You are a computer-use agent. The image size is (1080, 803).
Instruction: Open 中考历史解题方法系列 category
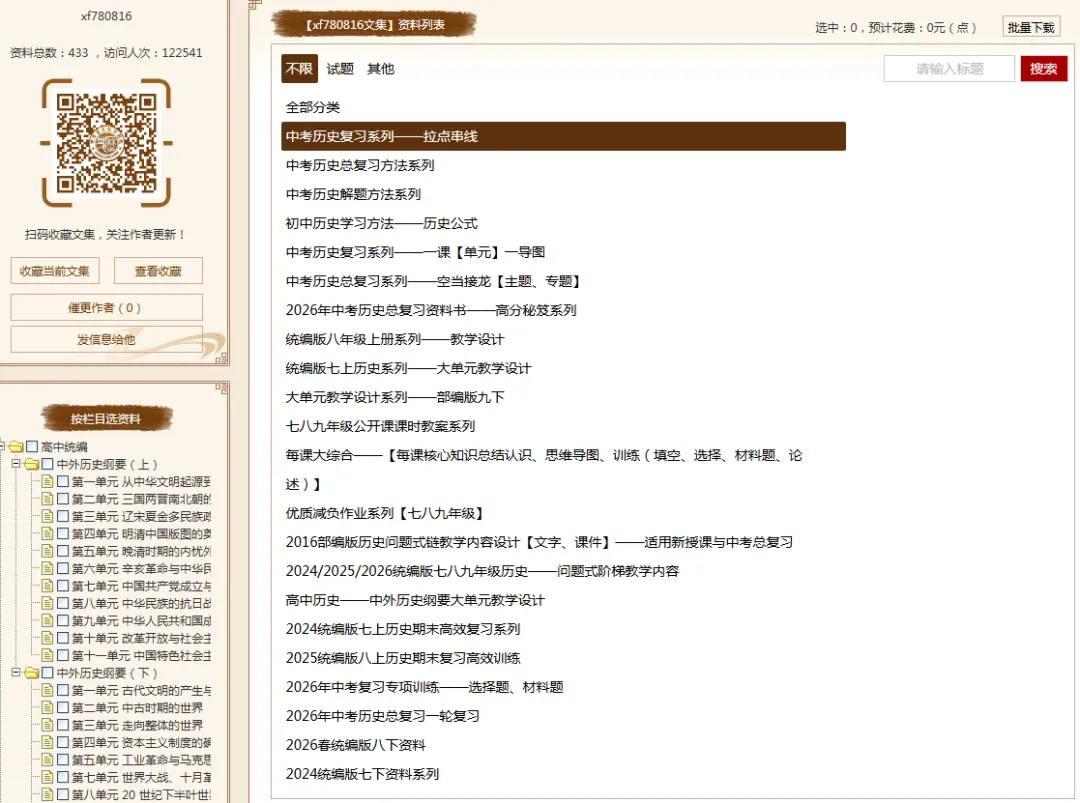pos(353,194)
